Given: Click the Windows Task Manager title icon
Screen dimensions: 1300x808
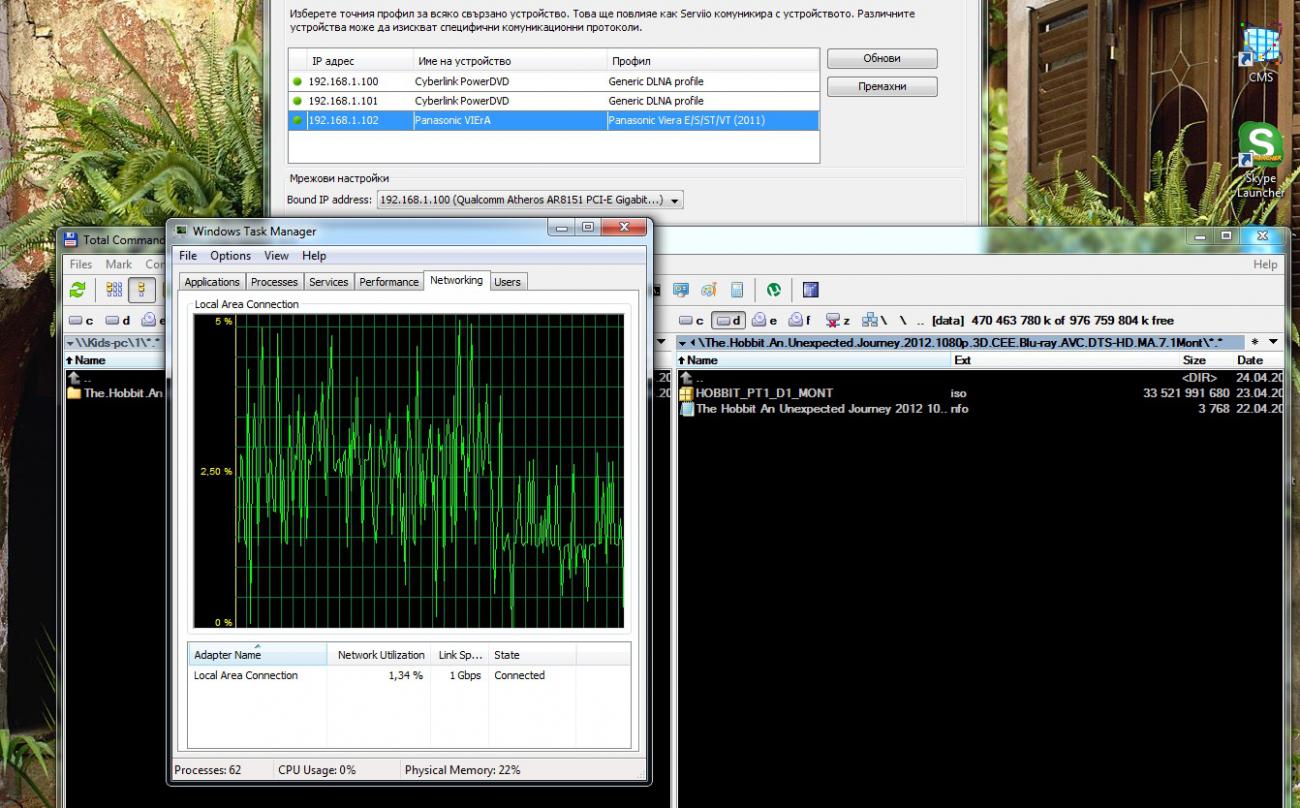Looking at the screenshot, I should 181,231.
